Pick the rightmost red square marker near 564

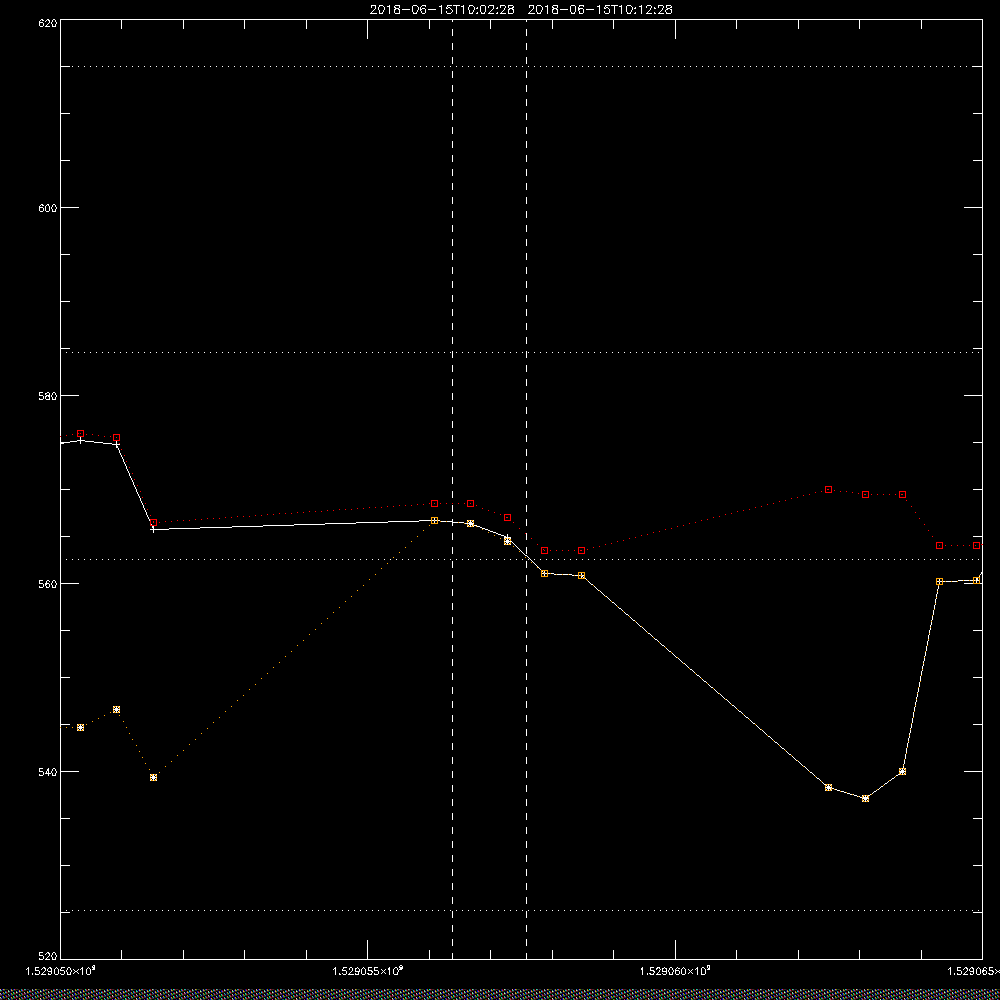click(976, 546)
